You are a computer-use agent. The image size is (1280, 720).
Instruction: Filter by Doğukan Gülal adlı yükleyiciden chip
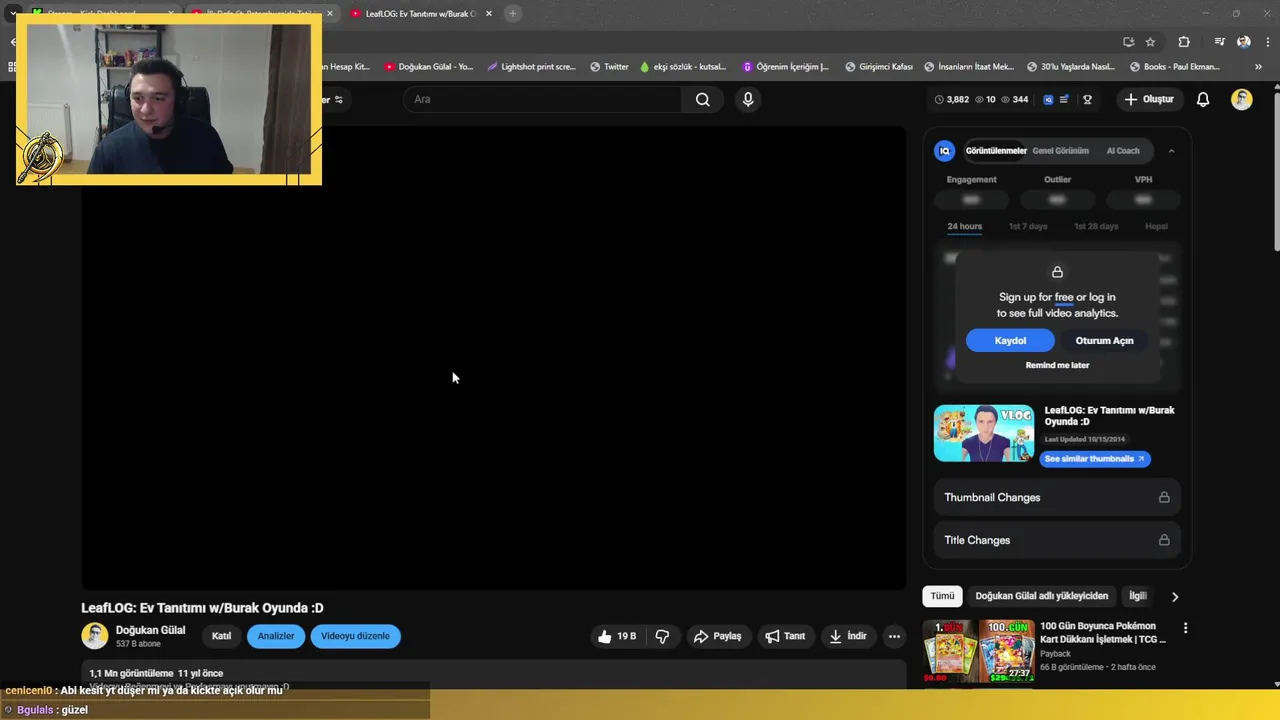(x=1041, y=596)
